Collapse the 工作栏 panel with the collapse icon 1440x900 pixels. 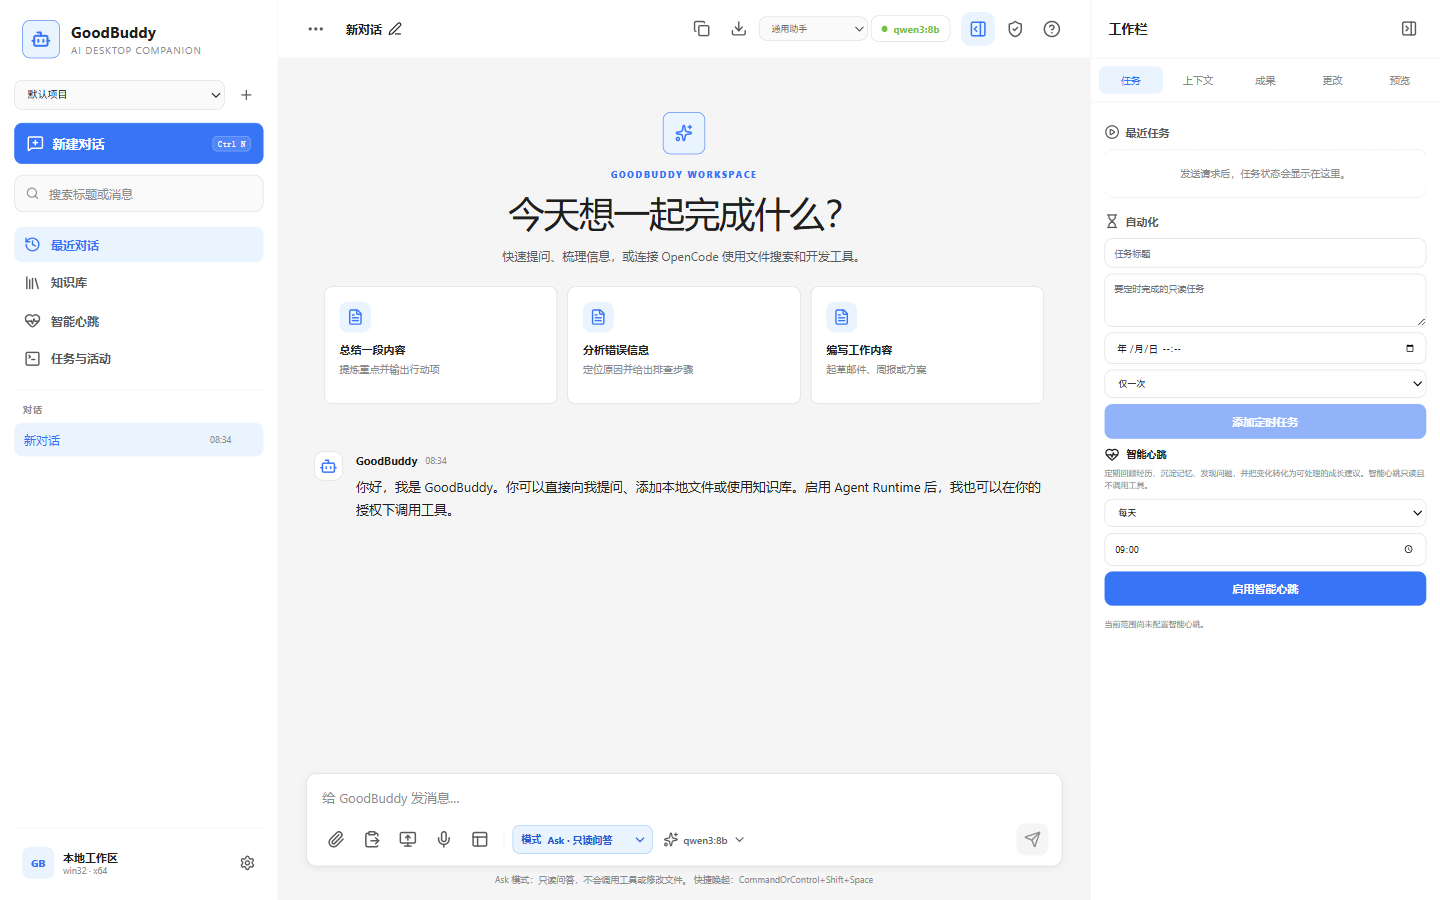click(1409, 29)
